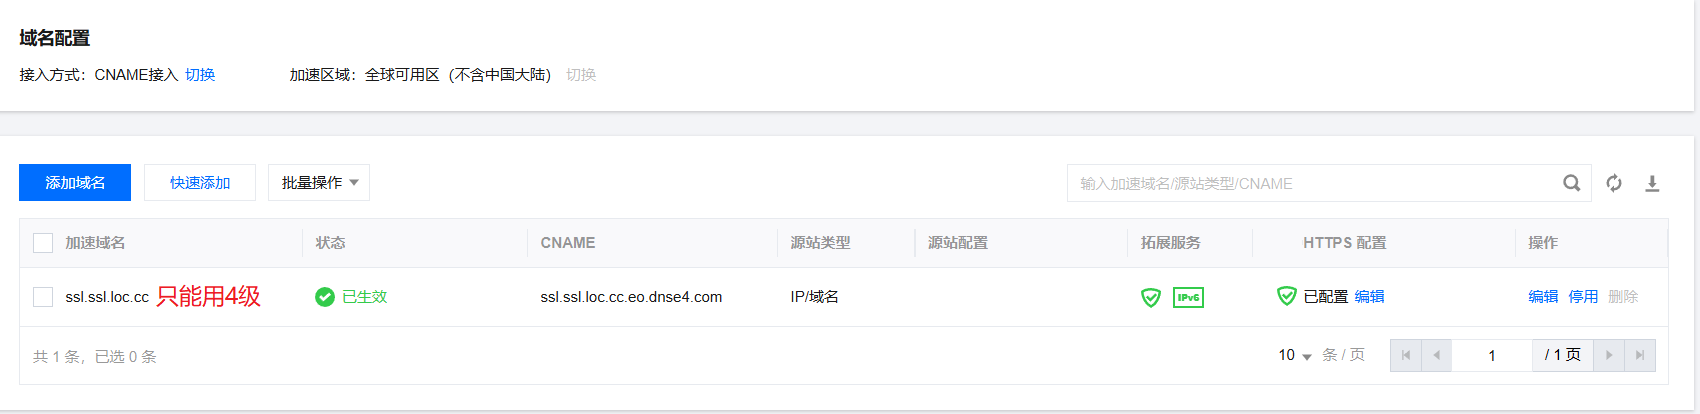Open the 10 条/页 page size dropdown
The image size is (1700, 414).
(1295, 355)
